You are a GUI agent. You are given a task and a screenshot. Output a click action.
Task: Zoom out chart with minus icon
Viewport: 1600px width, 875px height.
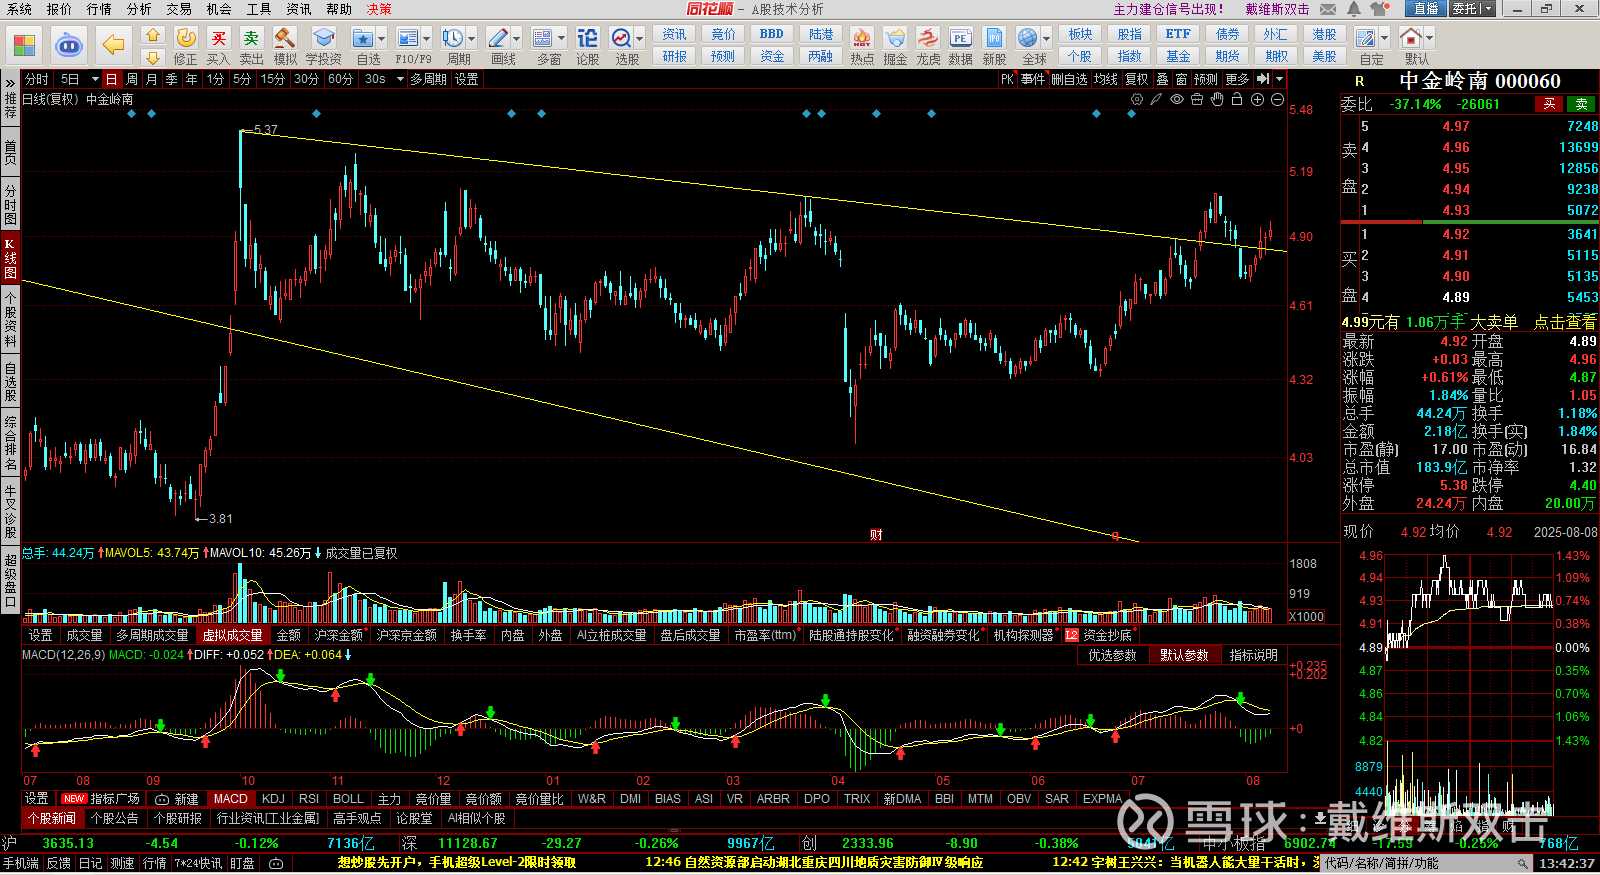pyautogui.click(x=1277, y=99)
